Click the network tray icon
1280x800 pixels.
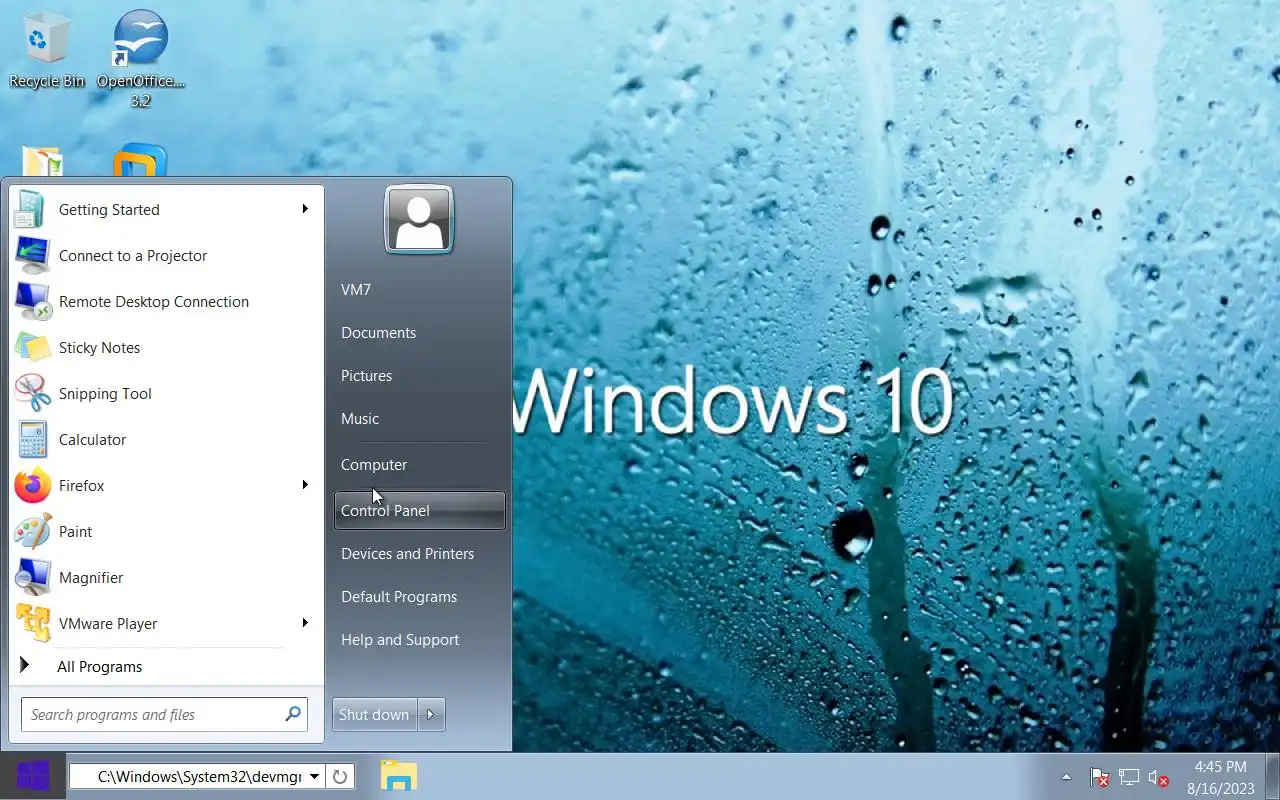(x=1129, y=777)
